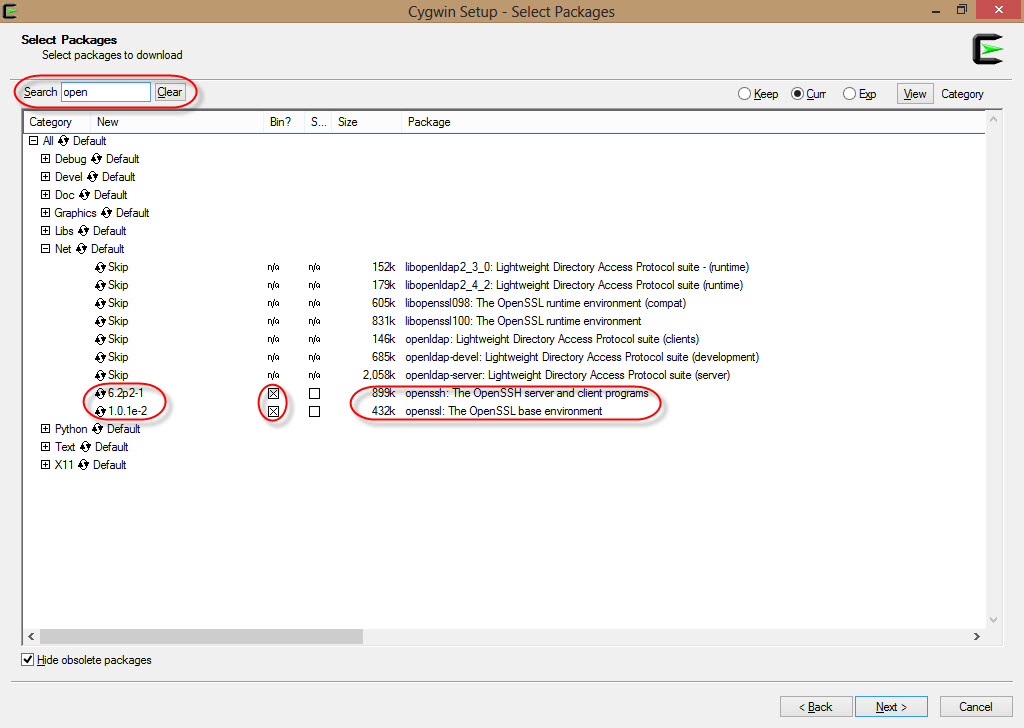1024x728 pixels.
Task: Click the Size column header
Action: coord(366,122)
